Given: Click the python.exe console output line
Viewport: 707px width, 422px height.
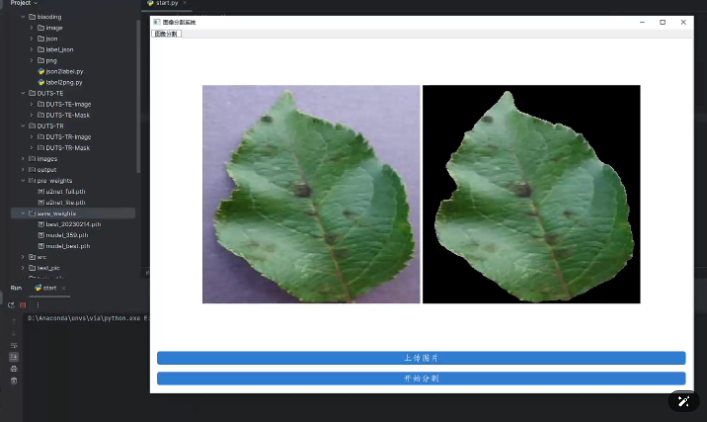Looking at the screenshot, I should pos(88,318).
